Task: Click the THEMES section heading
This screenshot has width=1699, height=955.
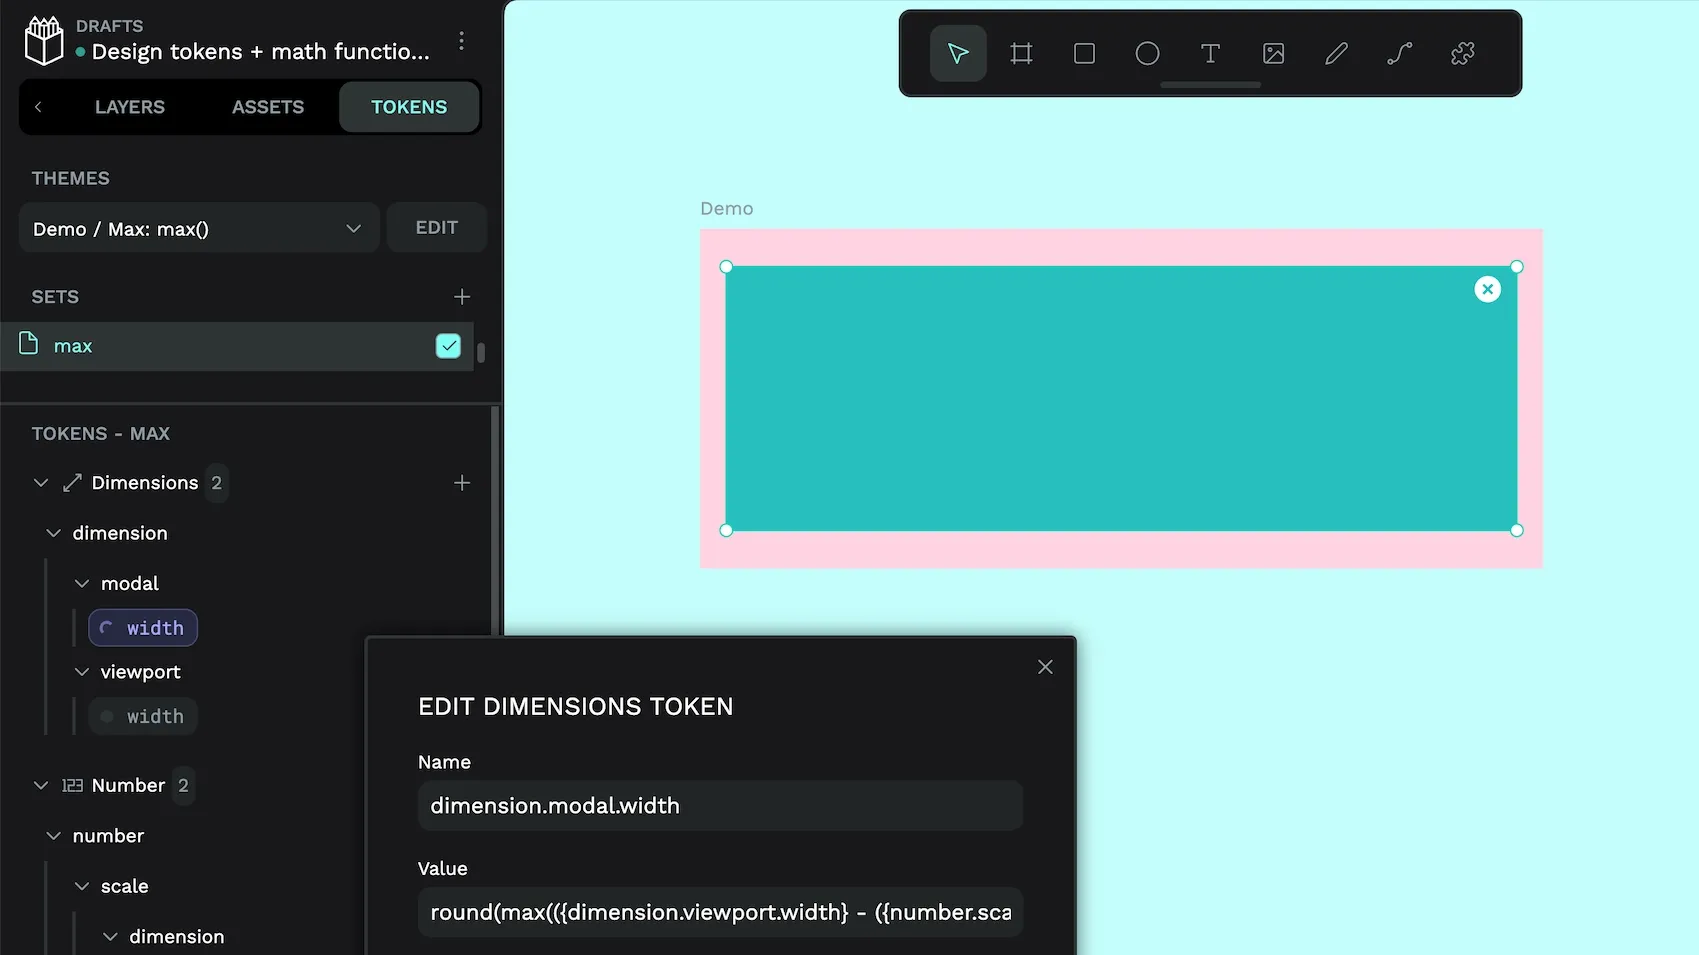Action: pyautogui.click(x=71, y=178)
